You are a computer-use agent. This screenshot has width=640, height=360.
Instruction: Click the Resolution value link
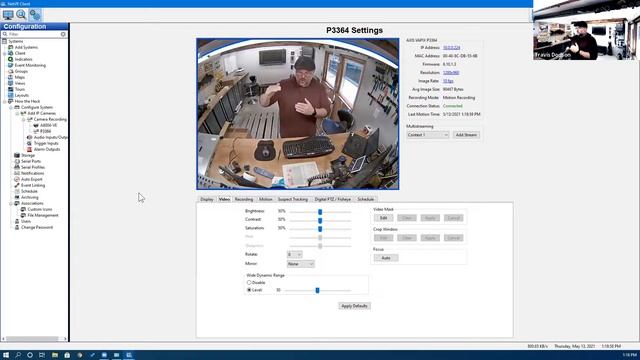point(451,73)
